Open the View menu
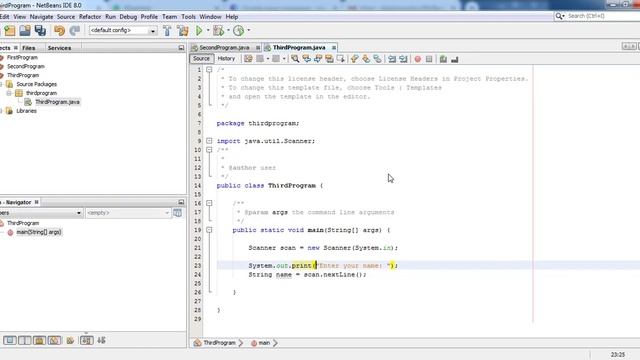Image resolution: width=640 pixels, height=360 pixels. pos(20,17)
